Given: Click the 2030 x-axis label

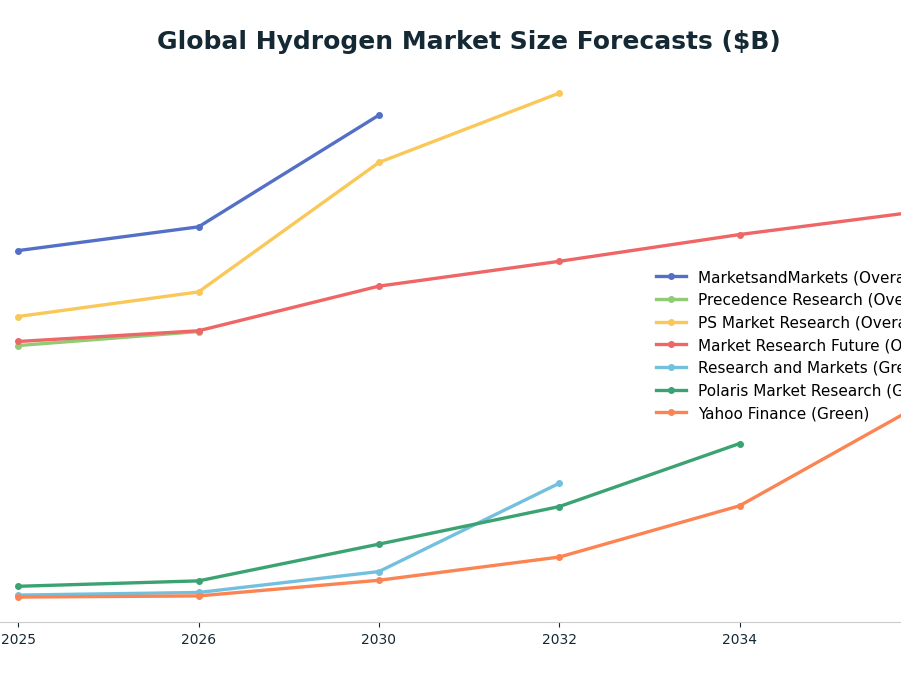Looking at the screenshot, I should pos(379,639).
